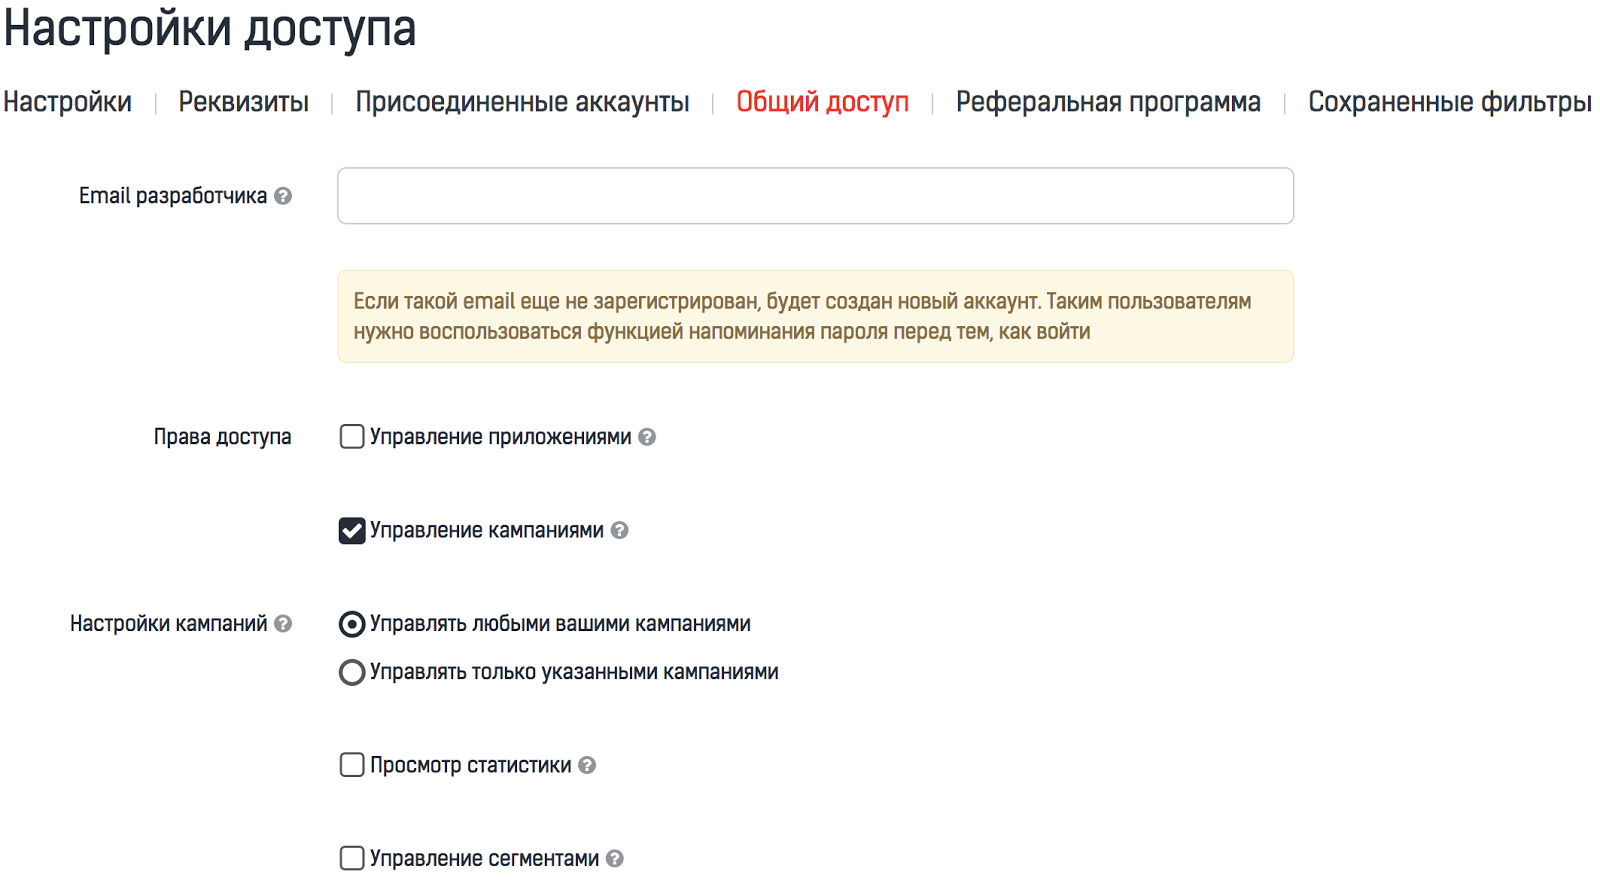Viewport: 1600px width, 881px height.
Task: Enable the Просмотр статистики checkbox
Action: [x=352, y=765]
